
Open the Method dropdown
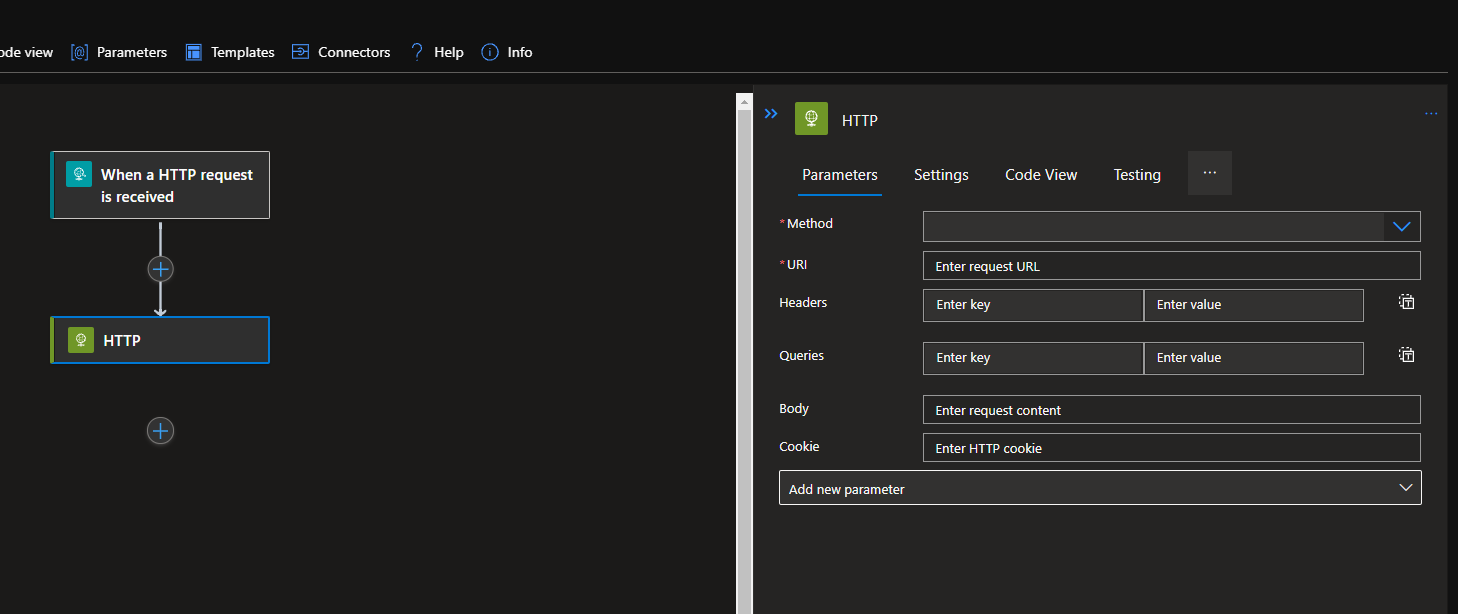click(x=1400, y=226)
